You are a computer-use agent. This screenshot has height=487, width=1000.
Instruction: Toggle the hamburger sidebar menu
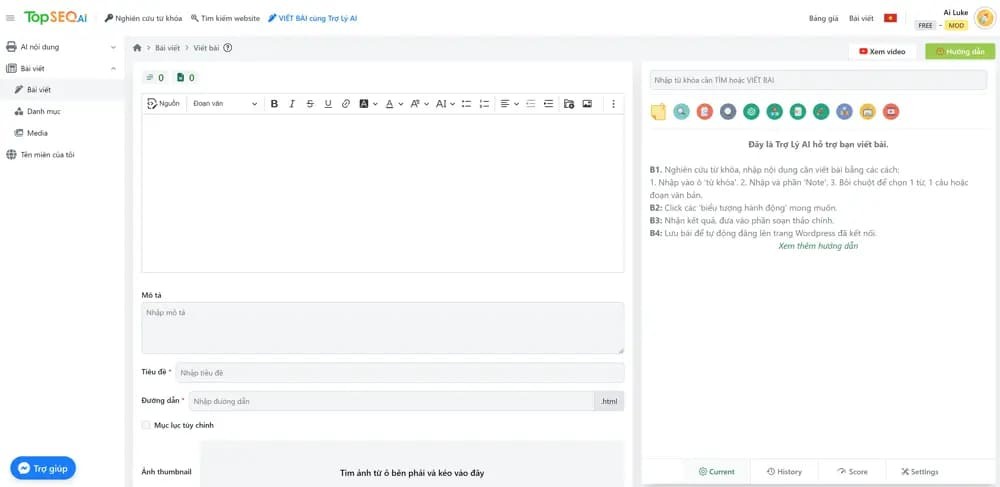[x=10, y=18]
